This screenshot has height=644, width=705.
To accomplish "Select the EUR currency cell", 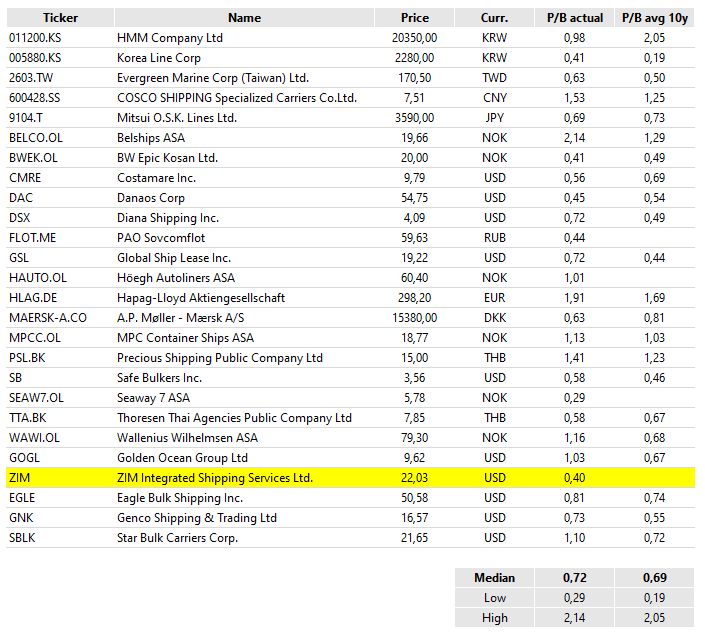I will point(495,298).
